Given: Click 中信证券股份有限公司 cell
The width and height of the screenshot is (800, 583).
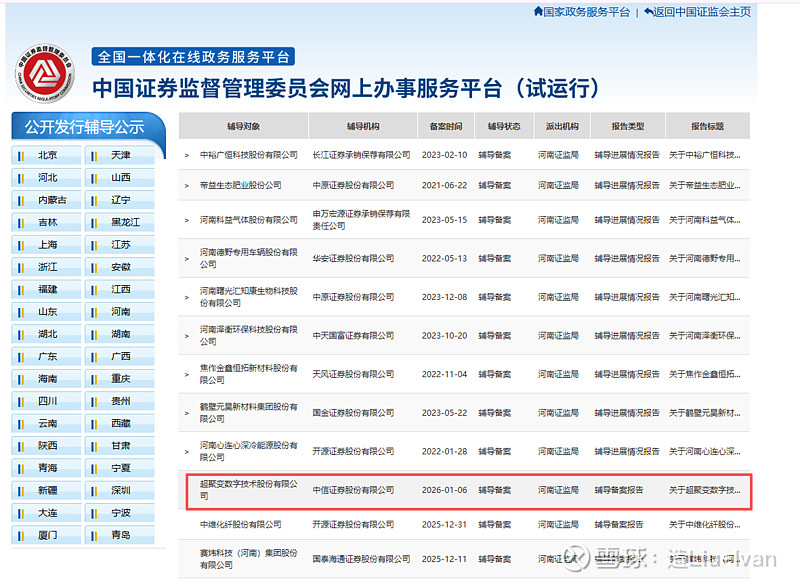Looking at the screenshot, I should point(353,490).
